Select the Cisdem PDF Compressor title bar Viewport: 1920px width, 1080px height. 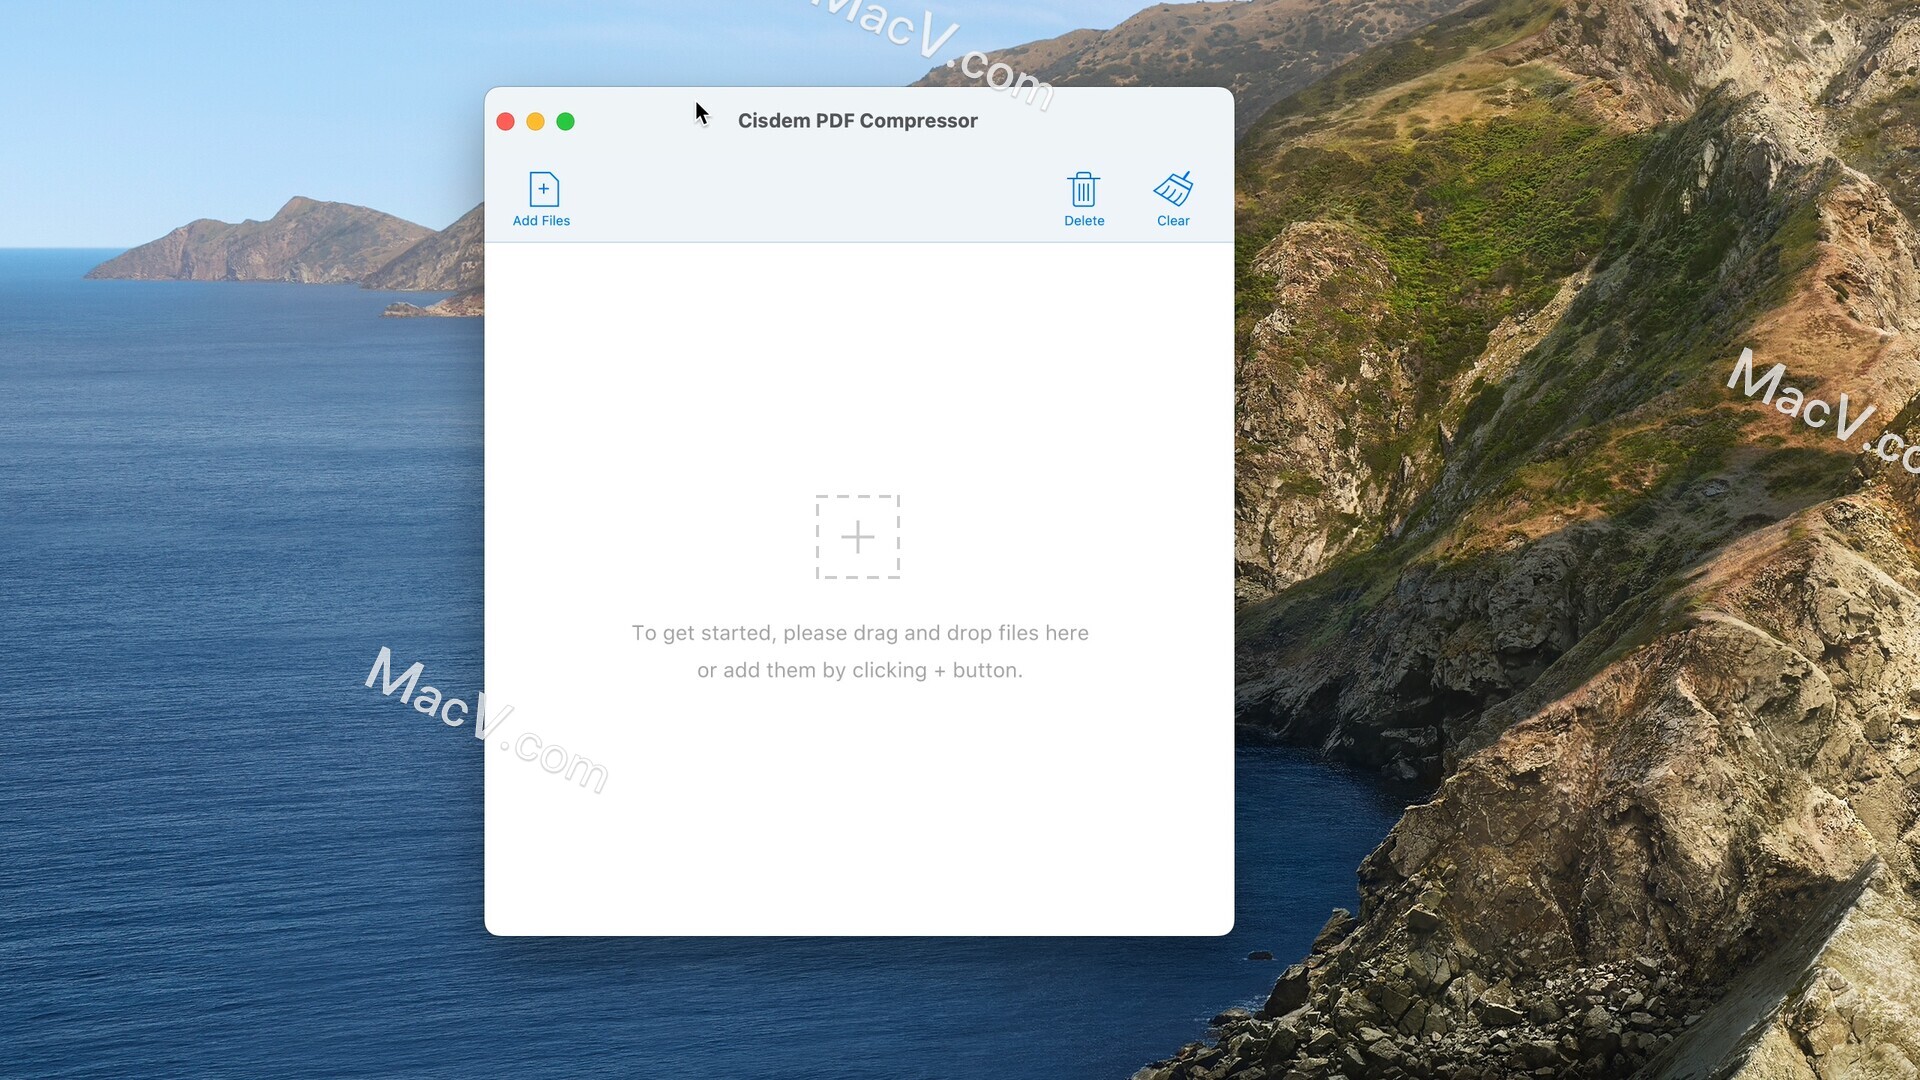coord(858,120)
